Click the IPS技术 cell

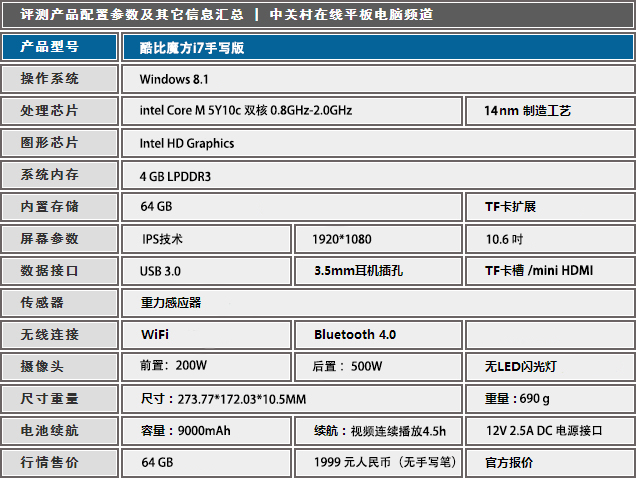[206, 239]
